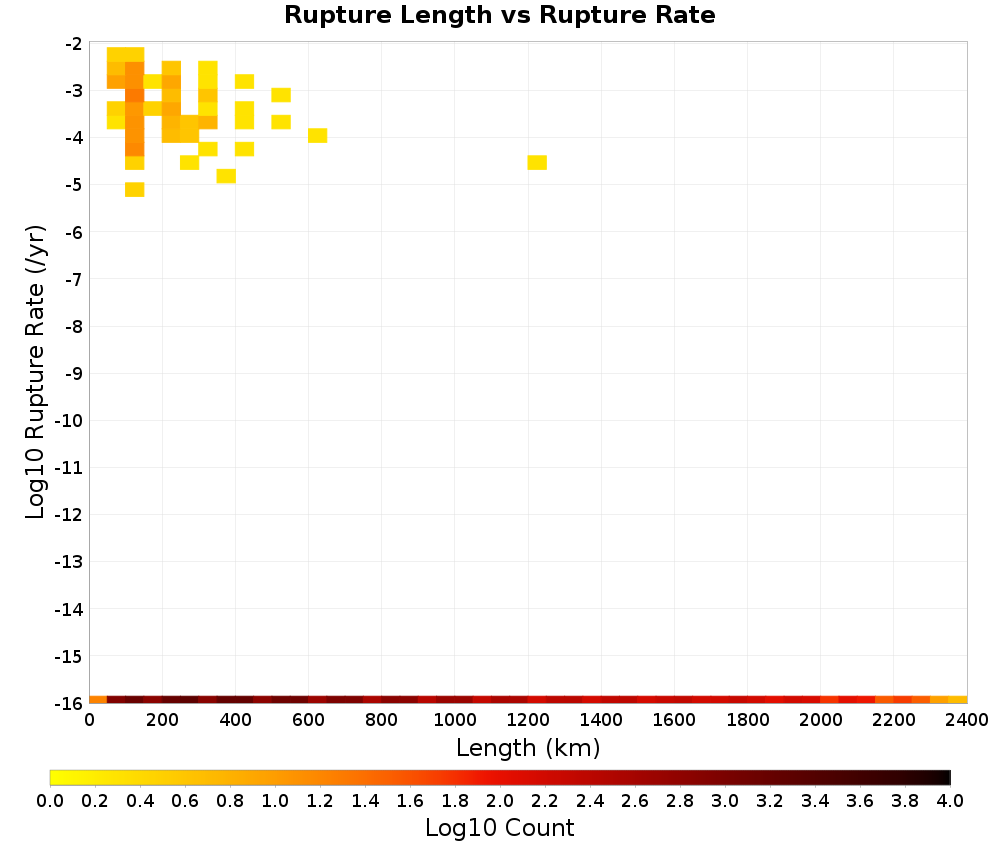Click the "Log10 Rupture Rate (/yr)" y-axis label
This screenshot has height=850, width=1000.
tap(35, 372)
